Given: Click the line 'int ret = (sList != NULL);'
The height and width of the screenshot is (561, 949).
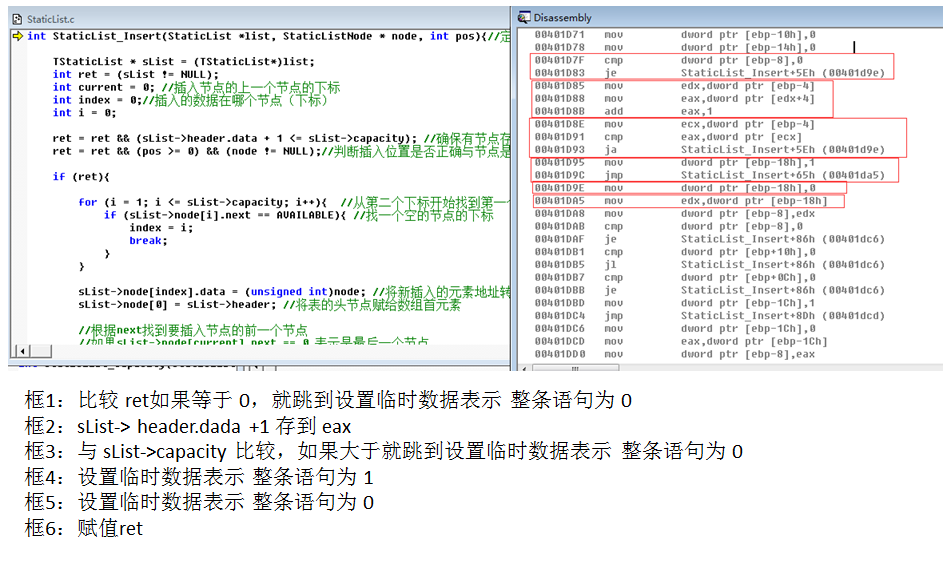Looking at the screenshot, I should 136,74.
